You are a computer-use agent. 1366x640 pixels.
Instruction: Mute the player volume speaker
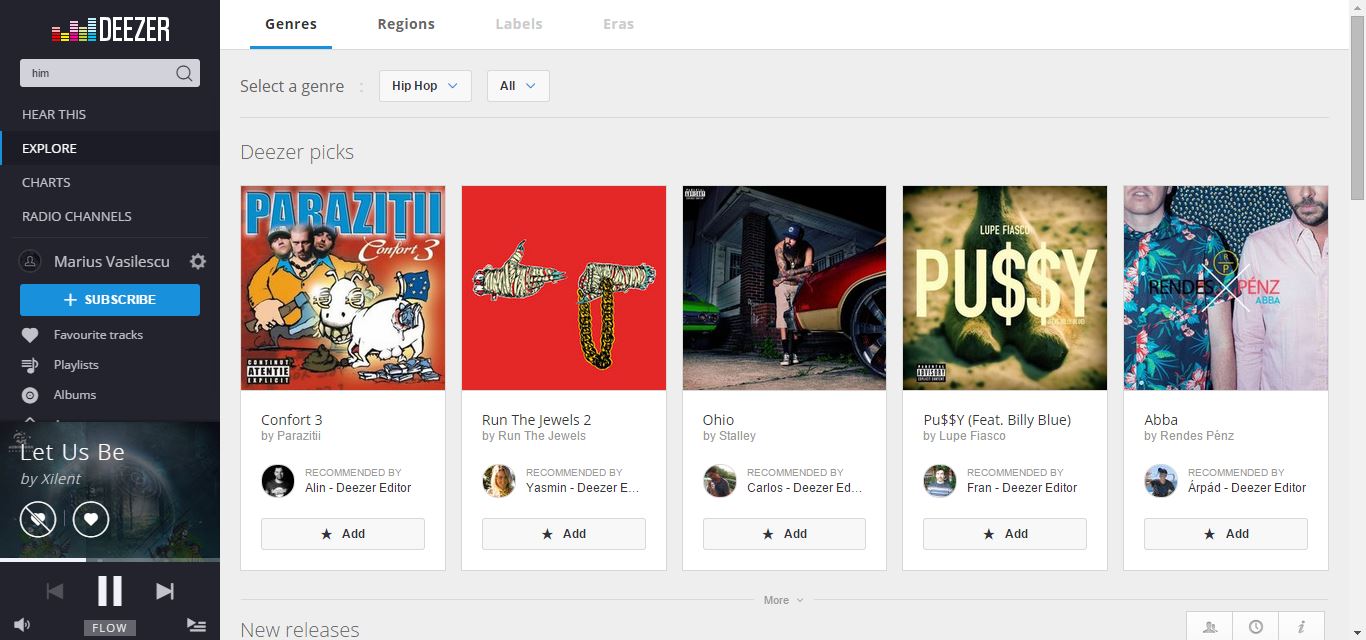(x=22, y=625)
